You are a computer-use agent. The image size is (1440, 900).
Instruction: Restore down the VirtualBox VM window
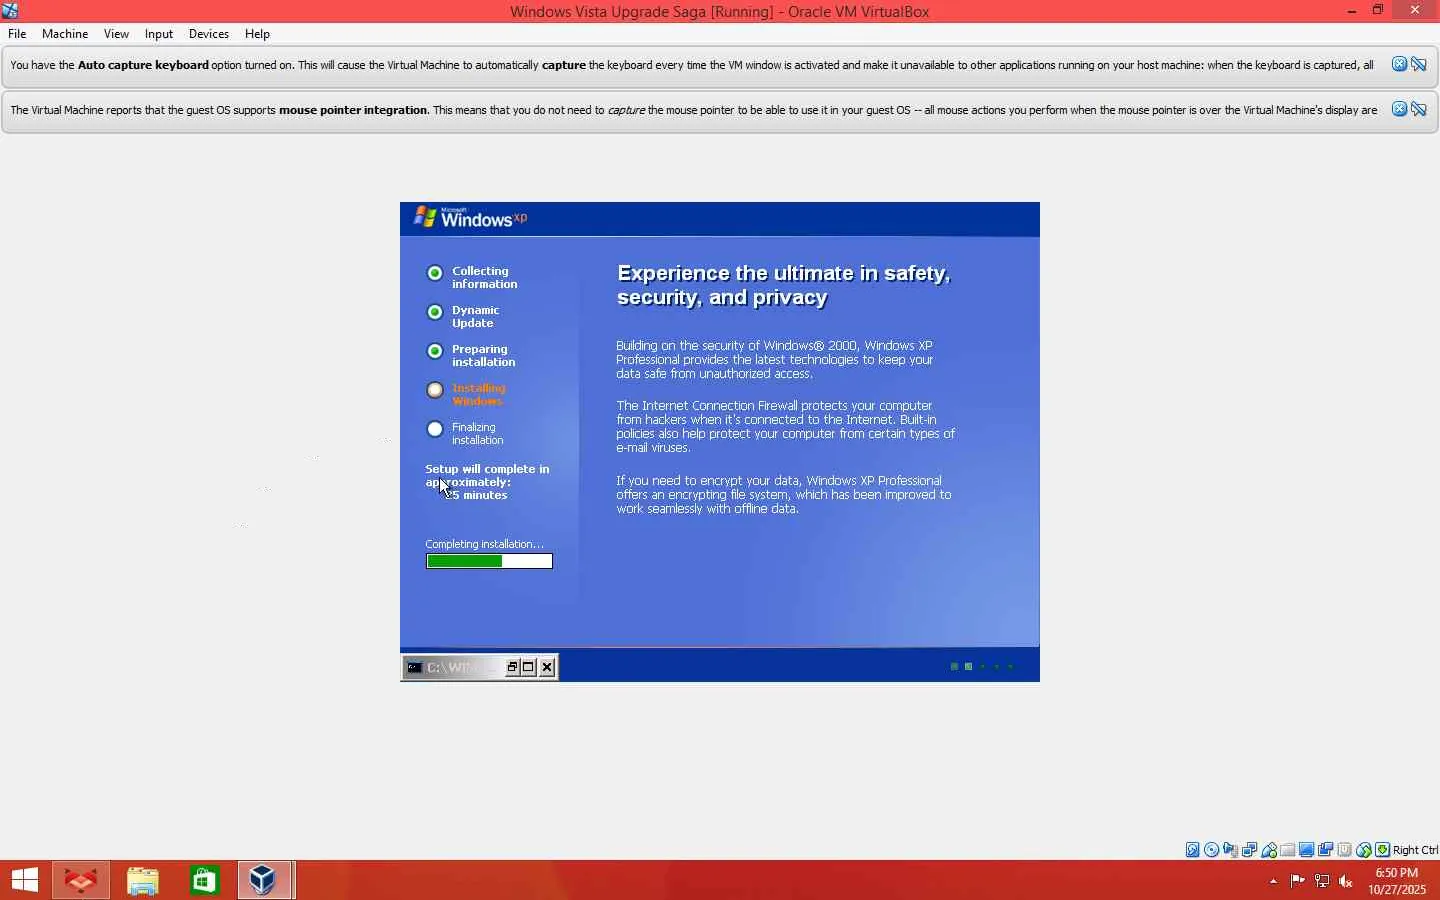pyautogui.click(x=1378, y=11)
